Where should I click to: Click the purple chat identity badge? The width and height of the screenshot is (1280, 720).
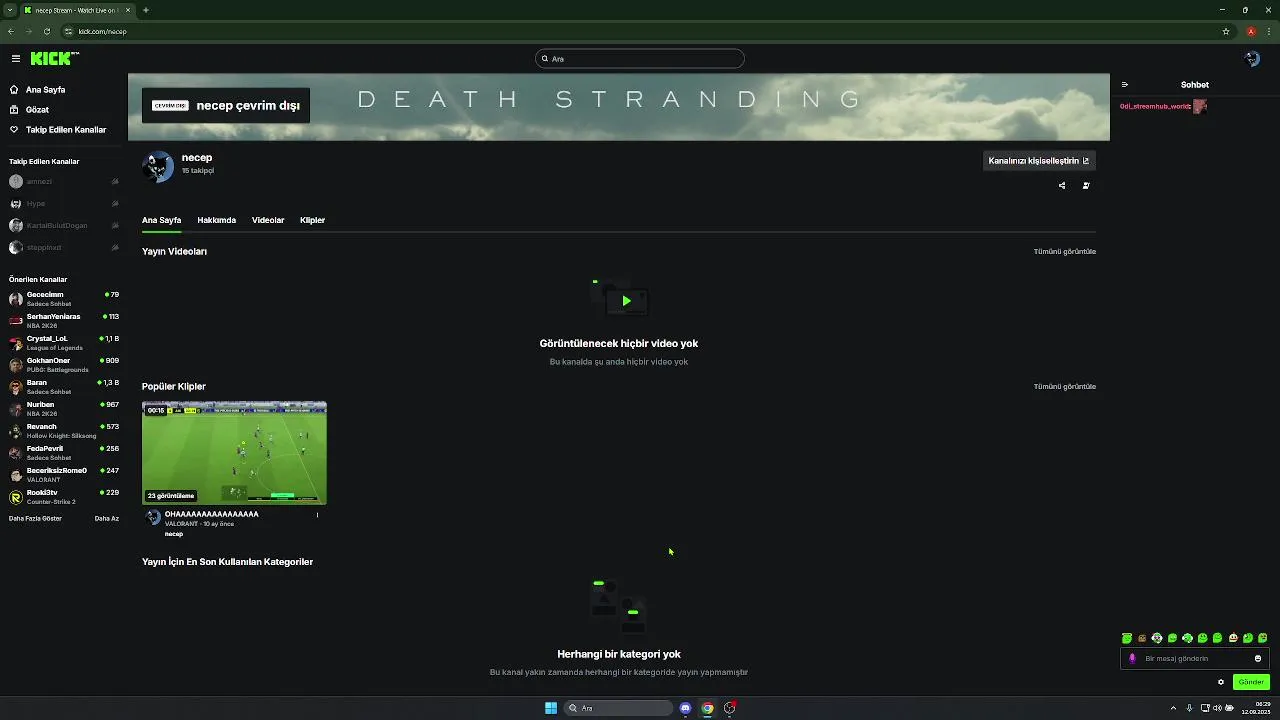click(x=1132, y=658)
